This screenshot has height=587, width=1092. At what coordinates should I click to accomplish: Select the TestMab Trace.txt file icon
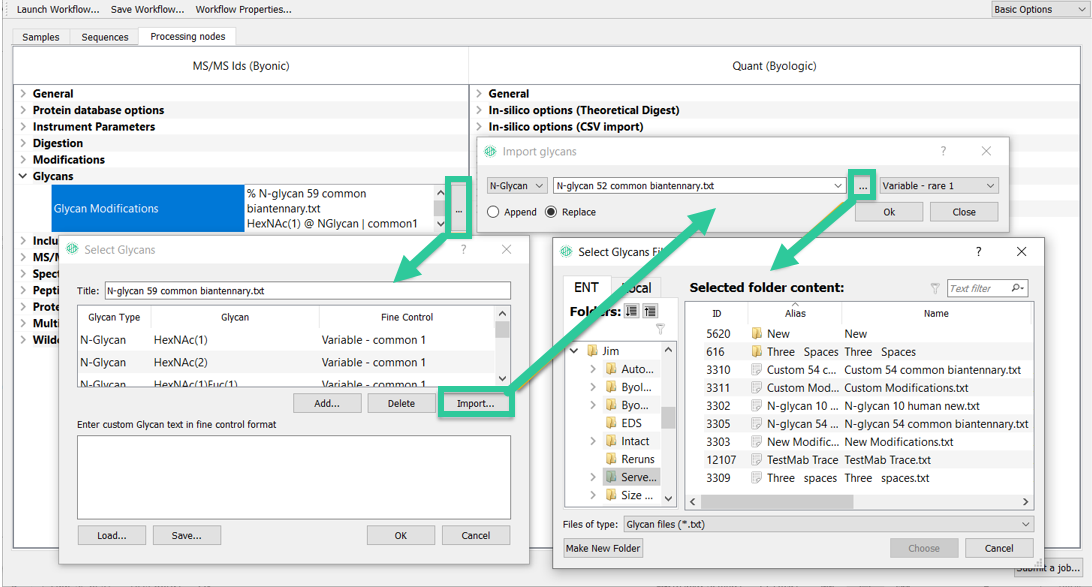(756, 460)
